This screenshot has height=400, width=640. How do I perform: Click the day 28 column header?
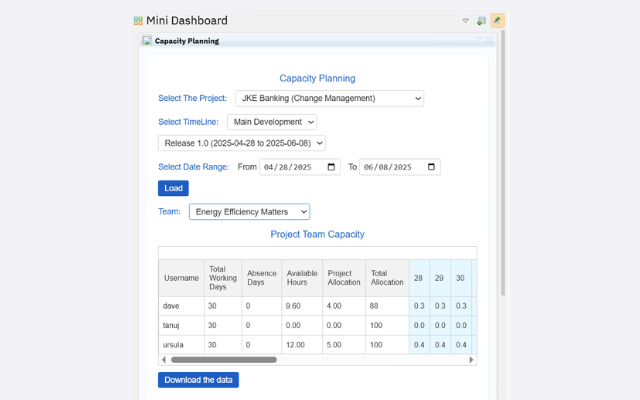418,278
